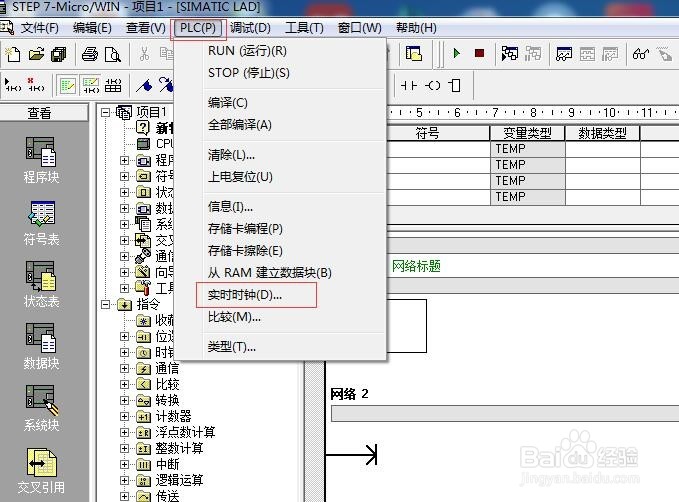The height and width of the screenshot is (502, 679).
Task: Expand the 整数计算 instruction folder
Action: point(124,449)
